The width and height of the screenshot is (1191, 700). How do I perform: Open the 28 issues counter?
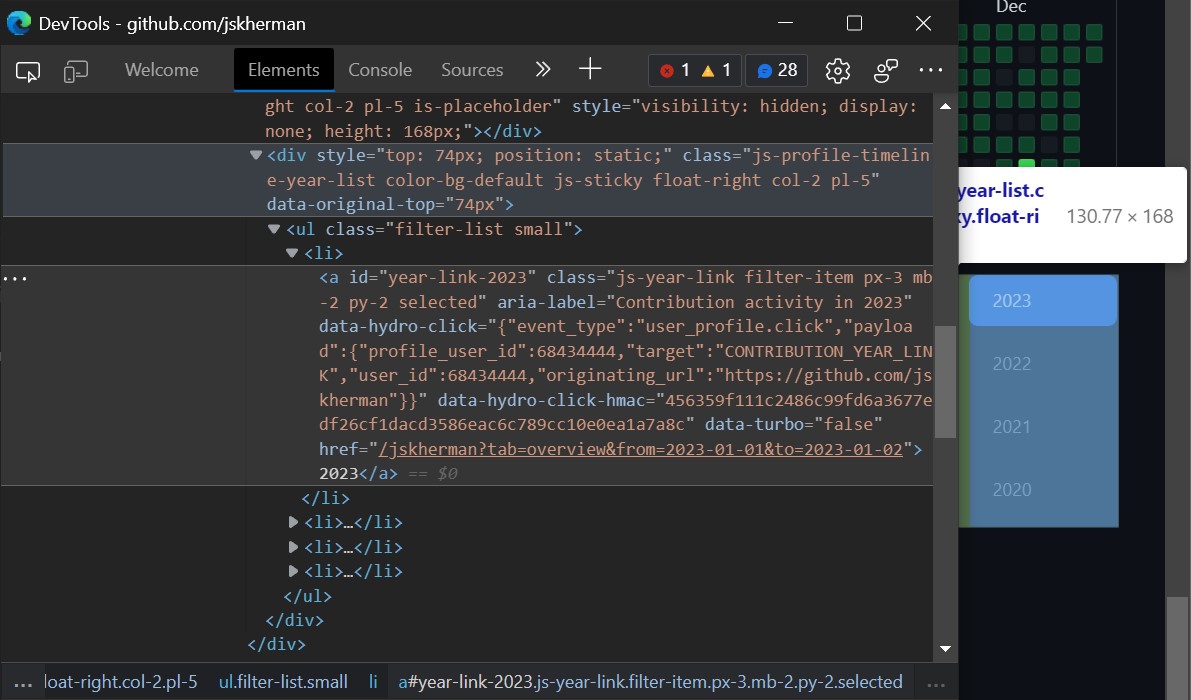[777, 70]
